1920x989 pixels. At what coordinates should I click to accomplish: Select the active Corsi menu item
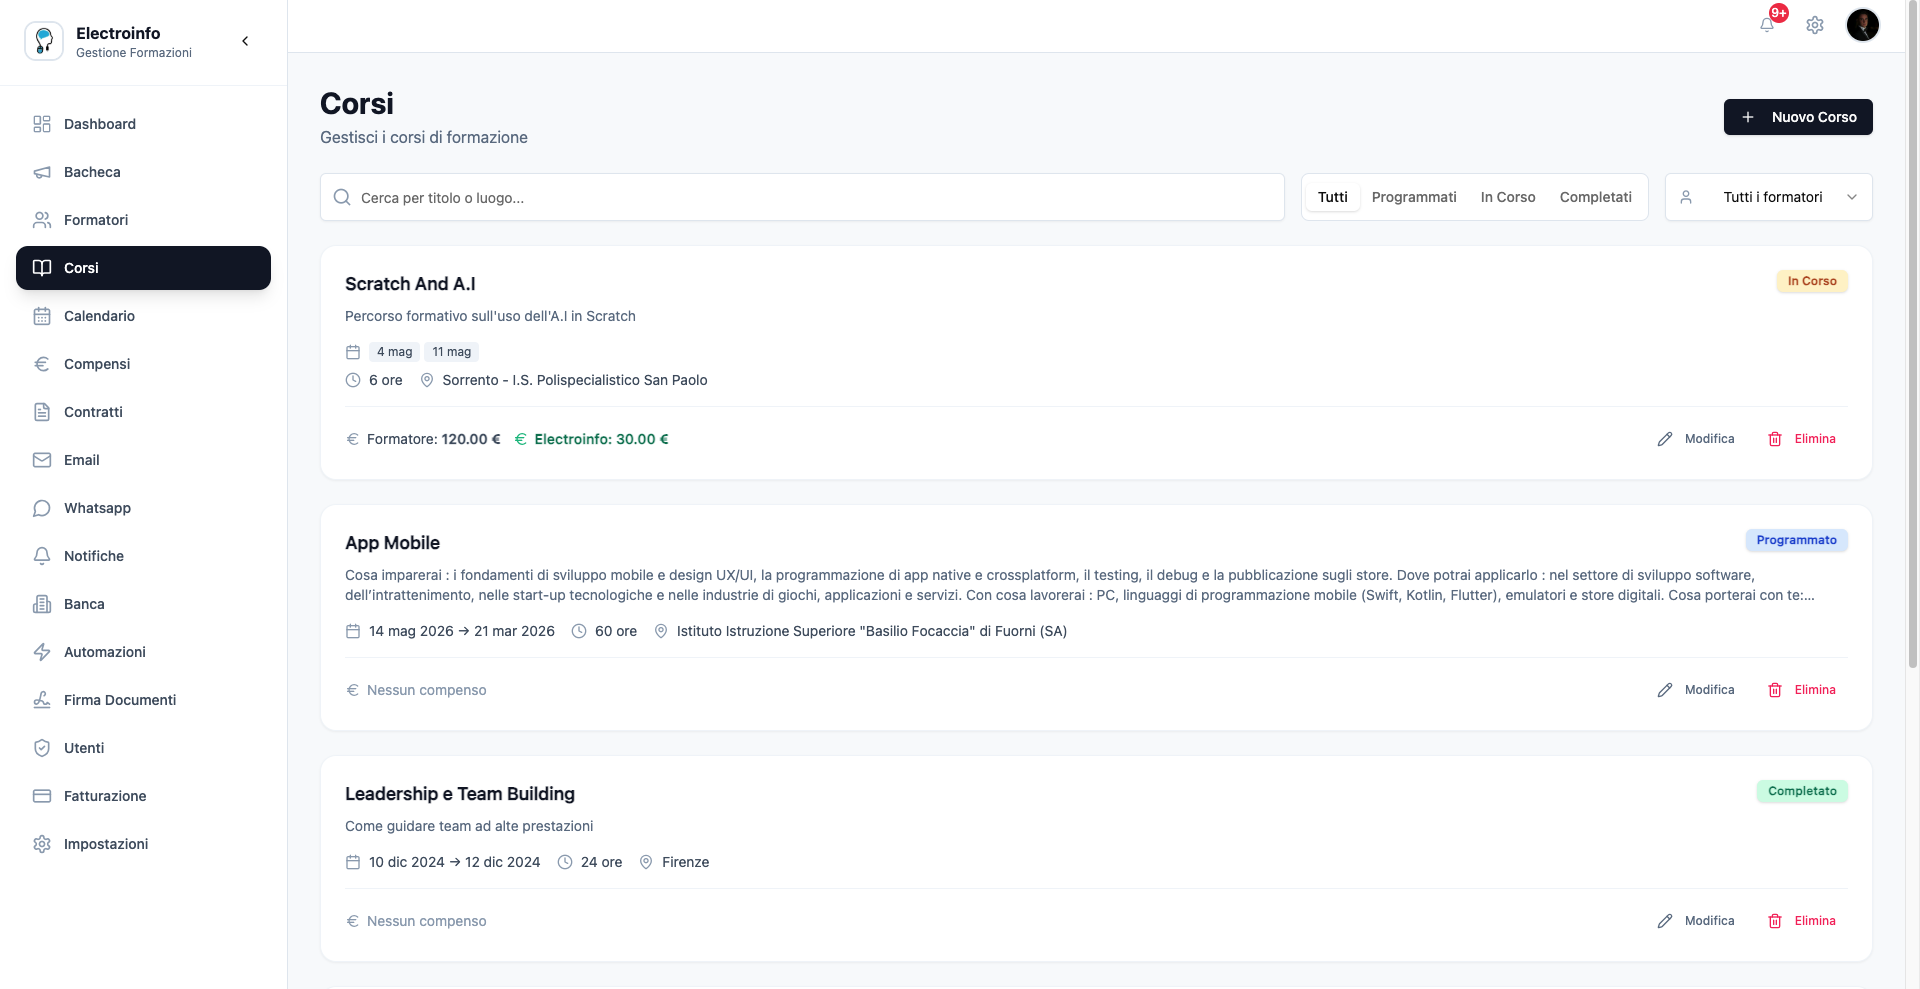(144, 268)
